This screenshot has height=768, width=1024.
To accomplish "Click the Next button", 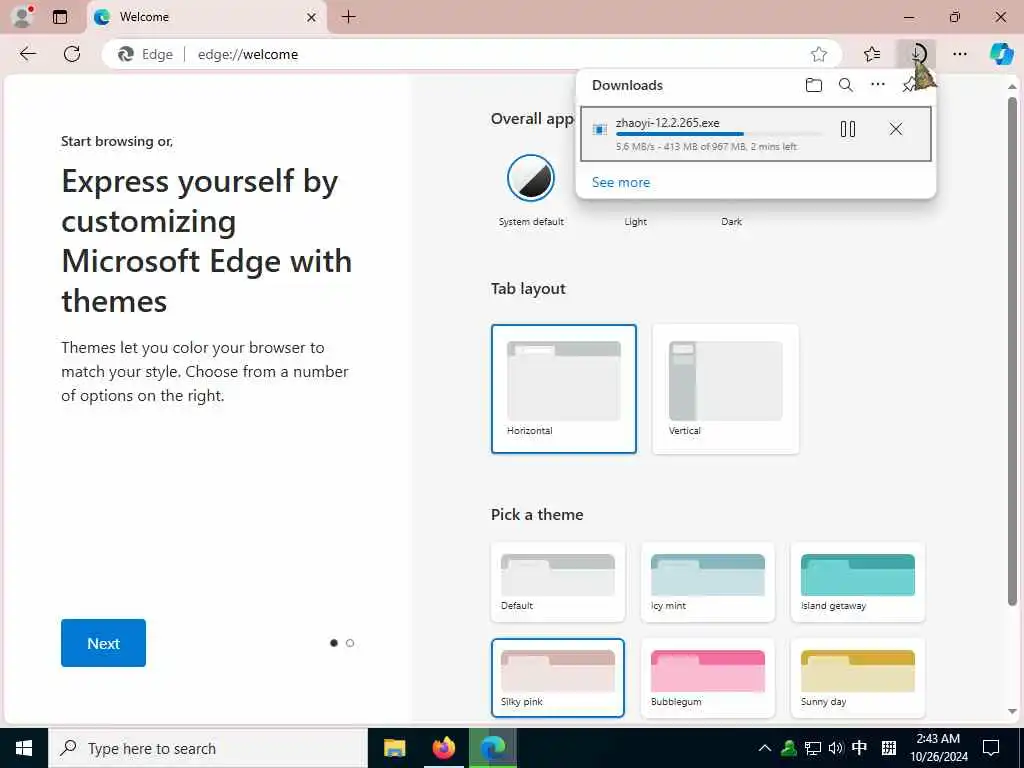I will (x=103, y=643).
